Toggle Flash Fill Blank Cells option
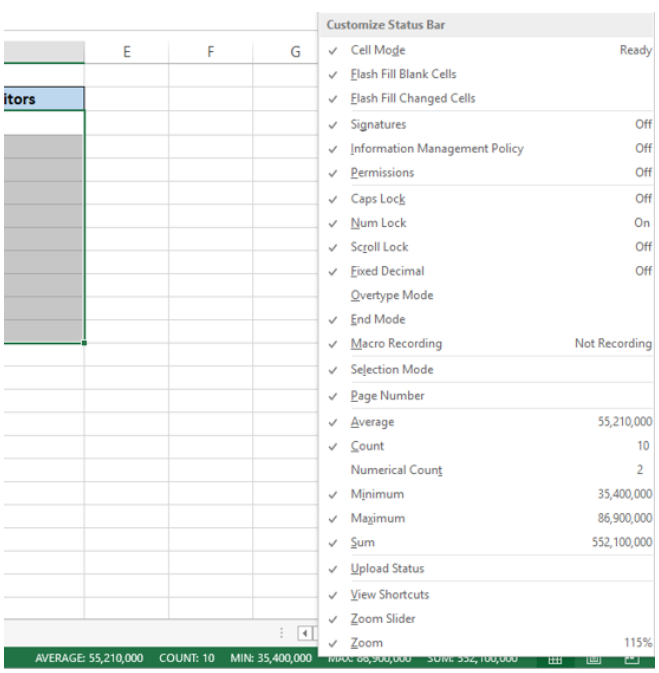 (487, 74)
